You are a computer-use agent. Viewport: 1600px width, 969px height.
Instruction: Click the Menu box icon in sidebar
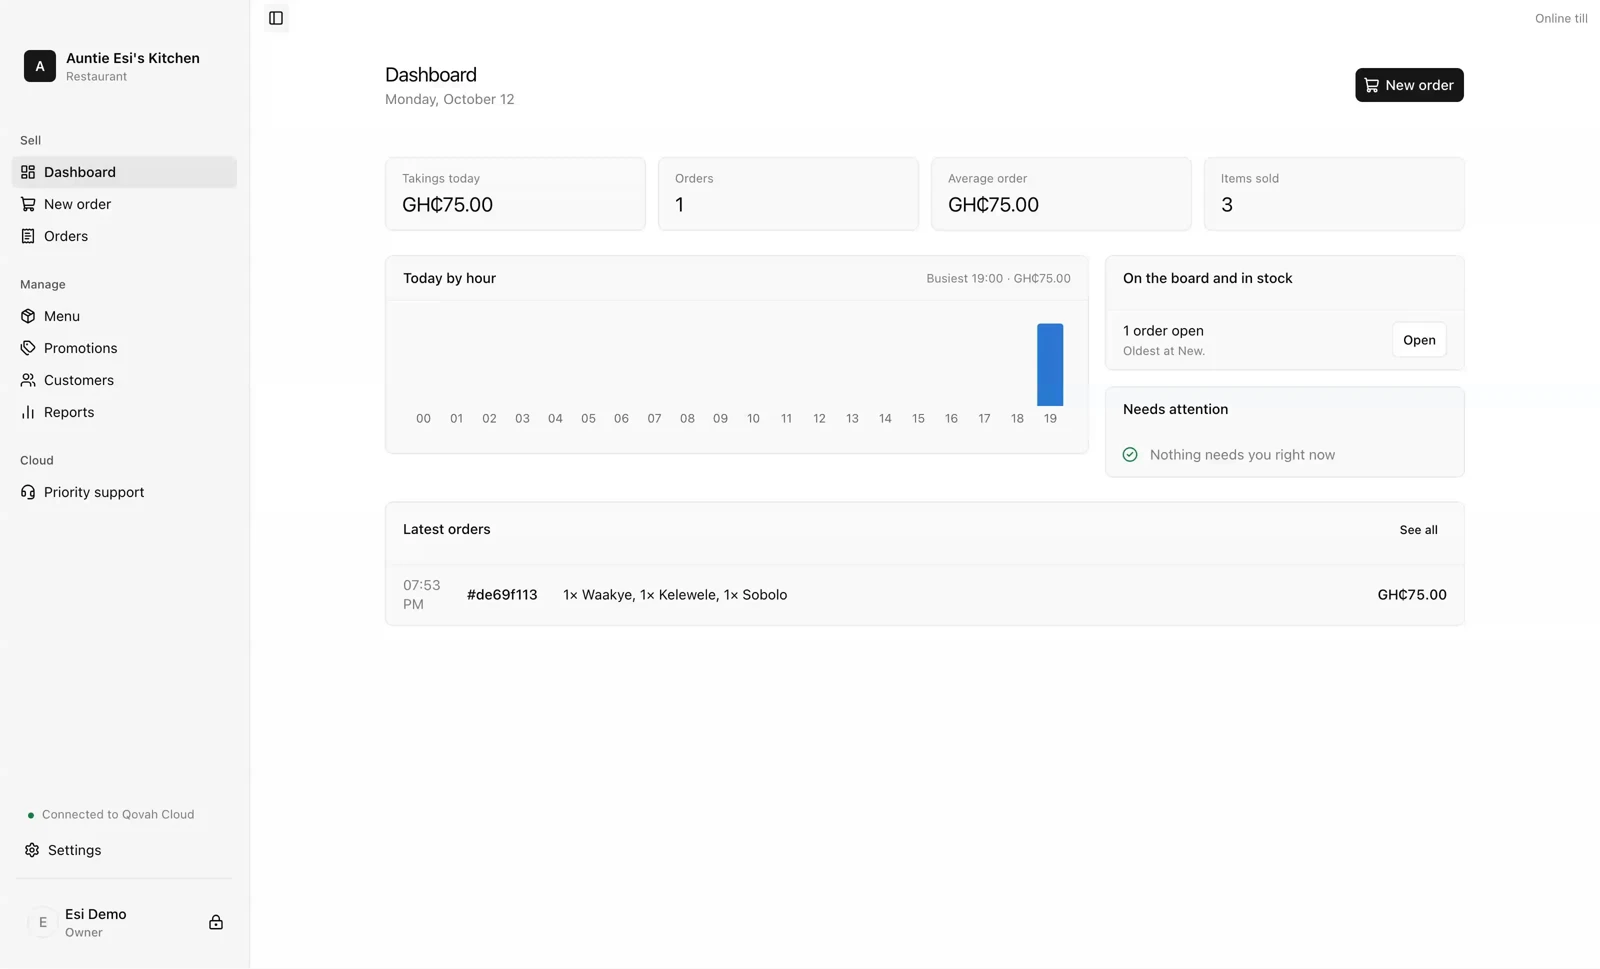[x=28, y=316]
